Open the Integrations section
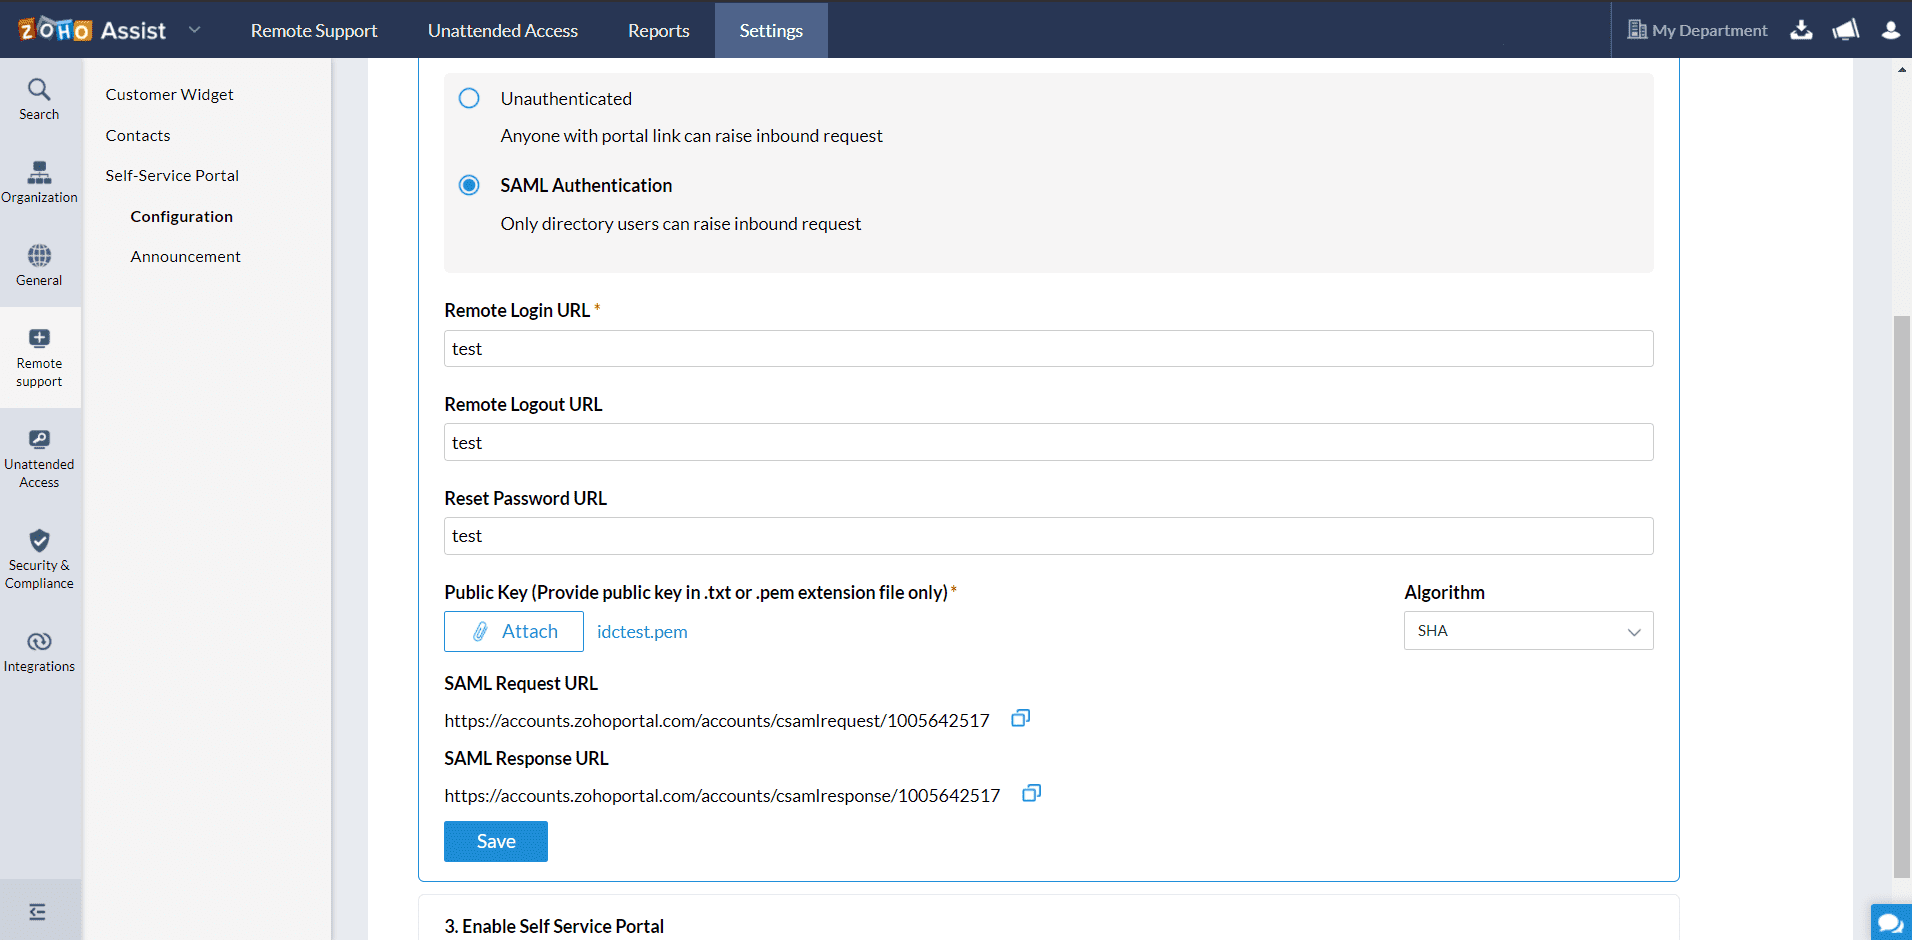1912x940 pixels. [39, 651]
